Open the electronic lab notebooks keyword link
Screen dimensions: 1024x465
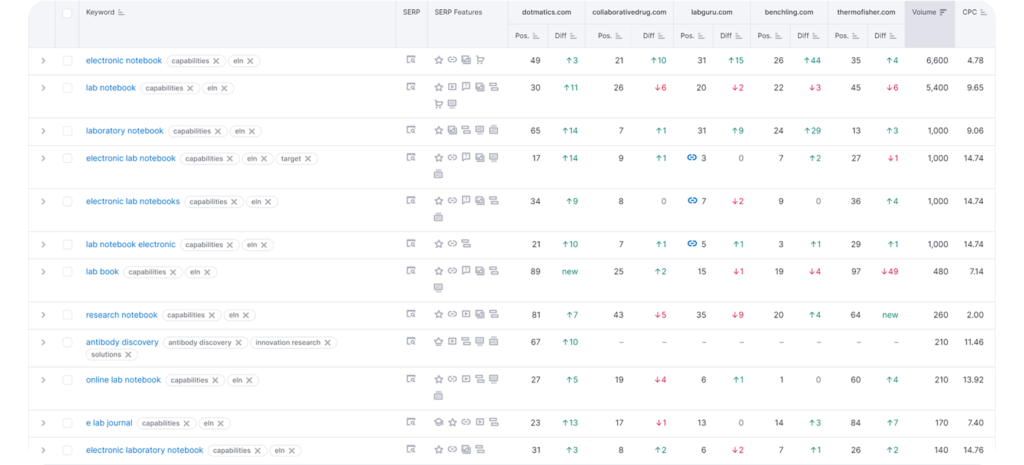(x=133, y=201)
